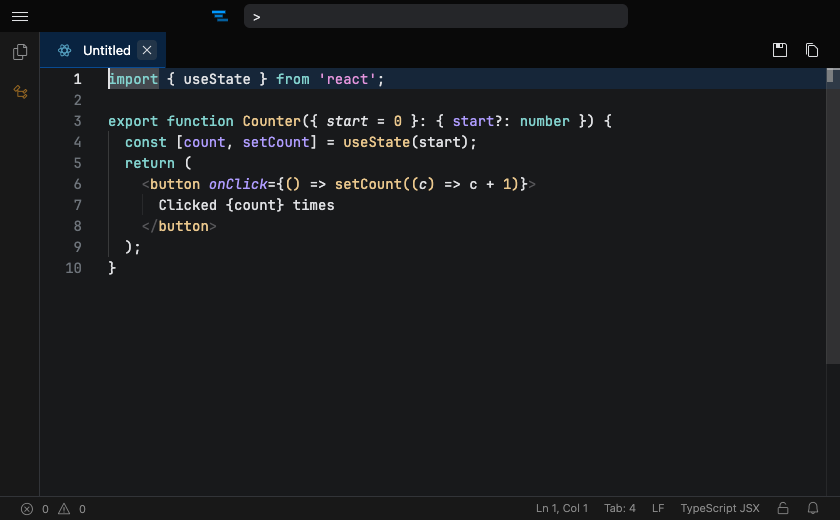Toggle the read-only lock icon

(783, 508)
